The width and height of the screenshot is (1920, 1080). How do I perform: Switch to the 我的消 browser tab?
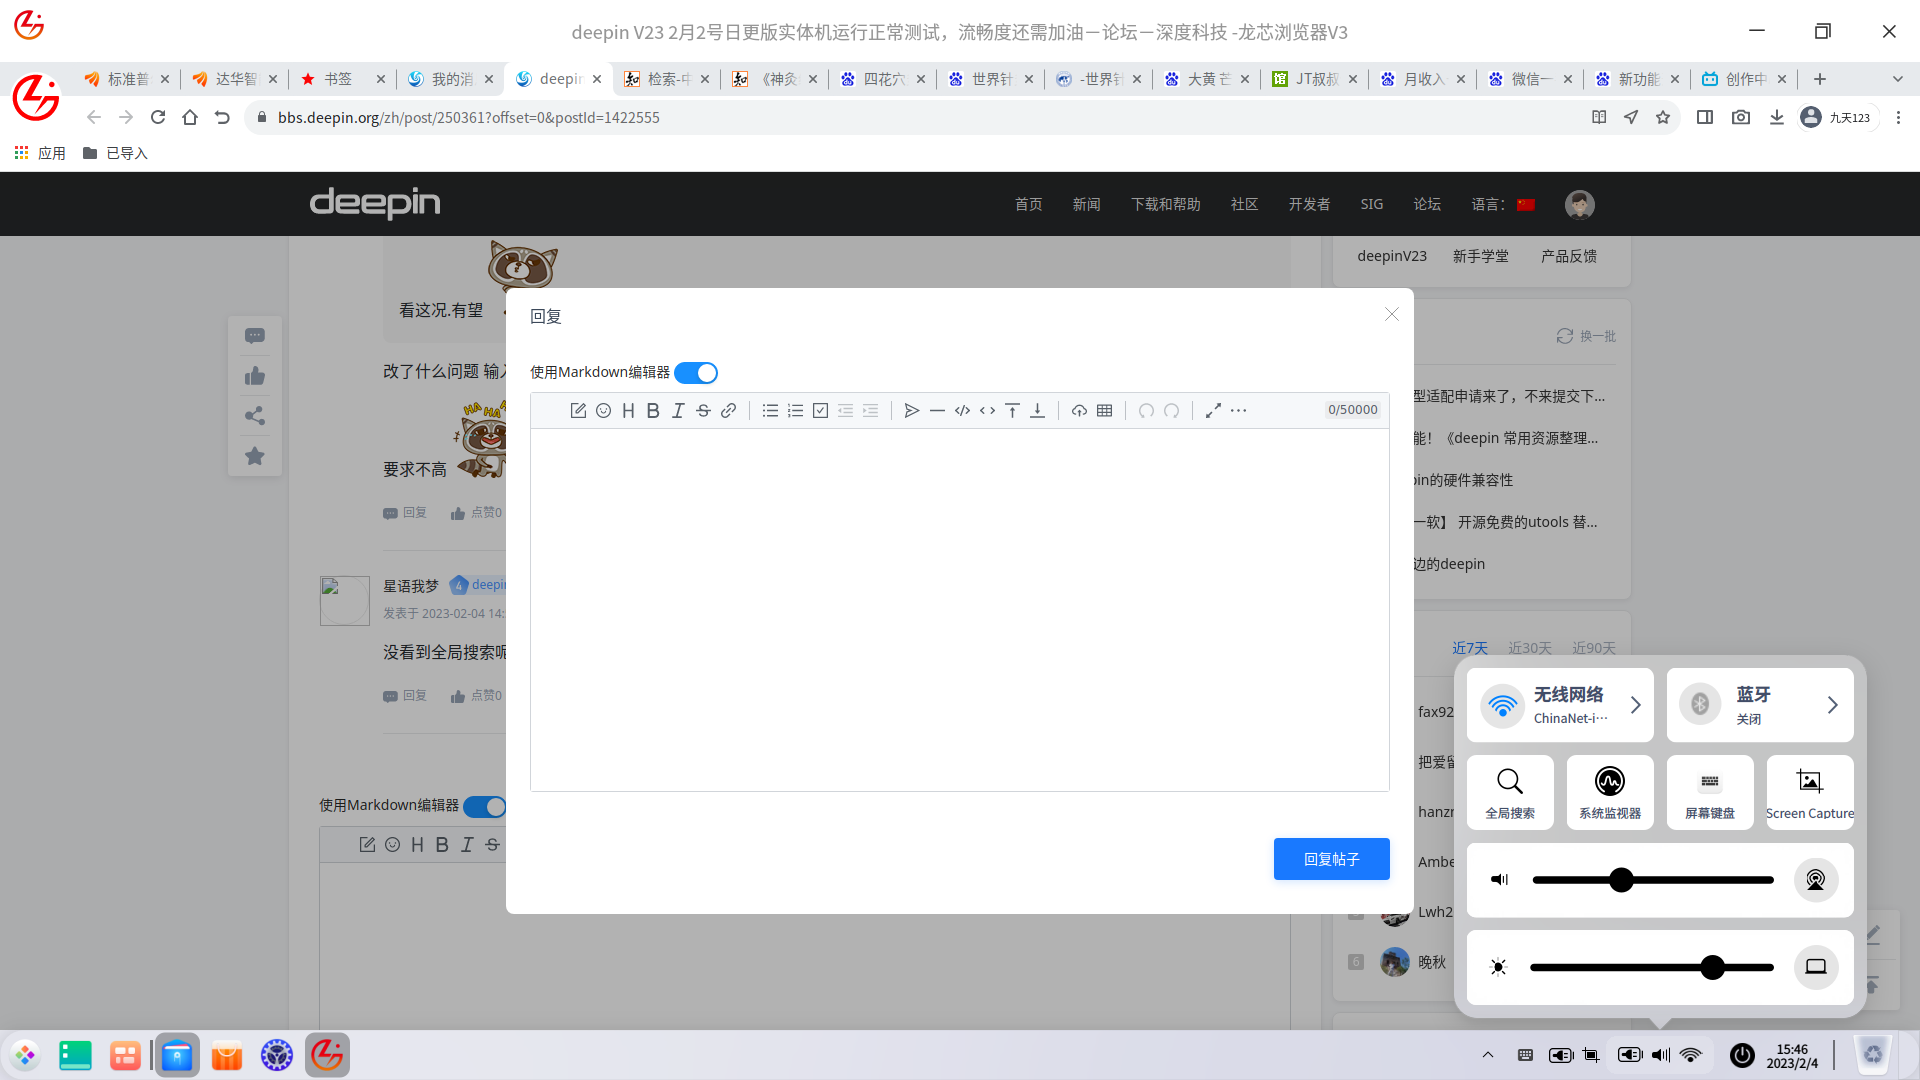(451, 79)
